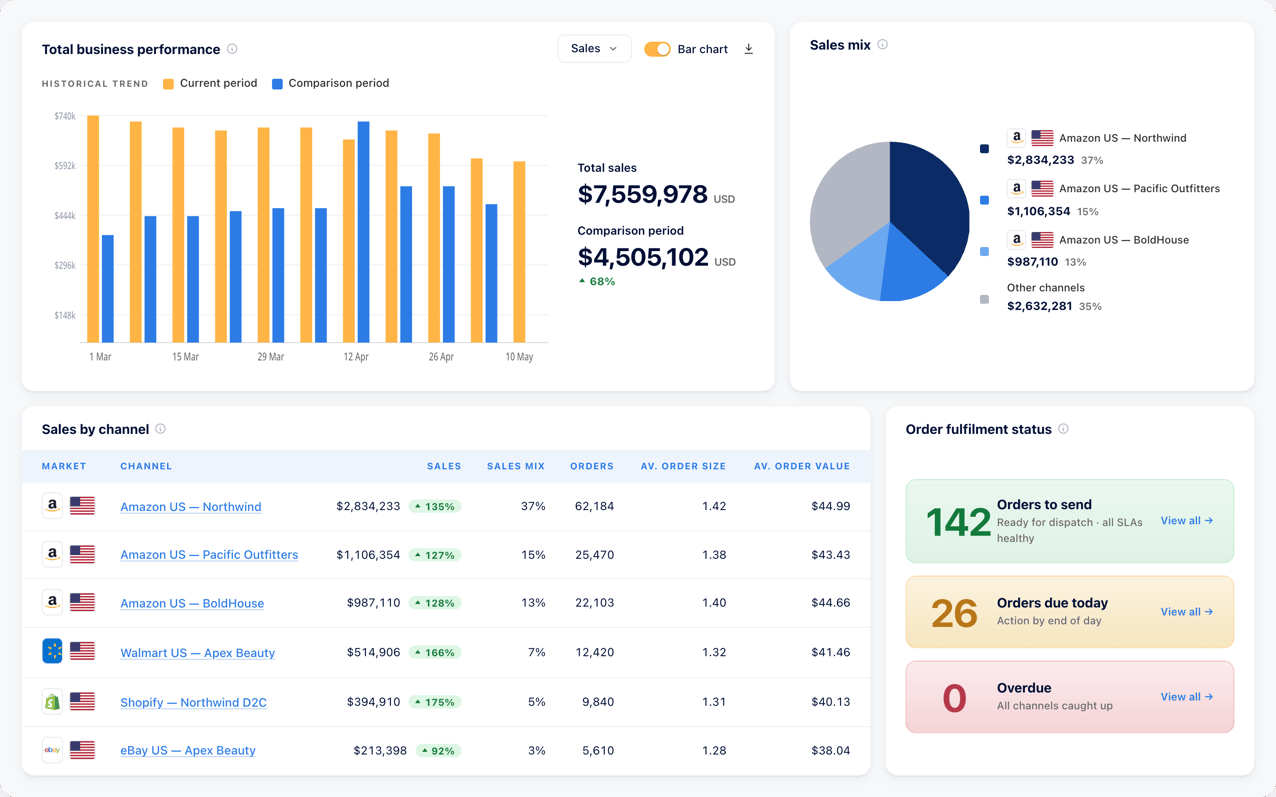Click Amazon logo in Sales mix Pacific Outfitters legend
The width and height of the screenshot is (1276, 797).
pos(1016,188)
